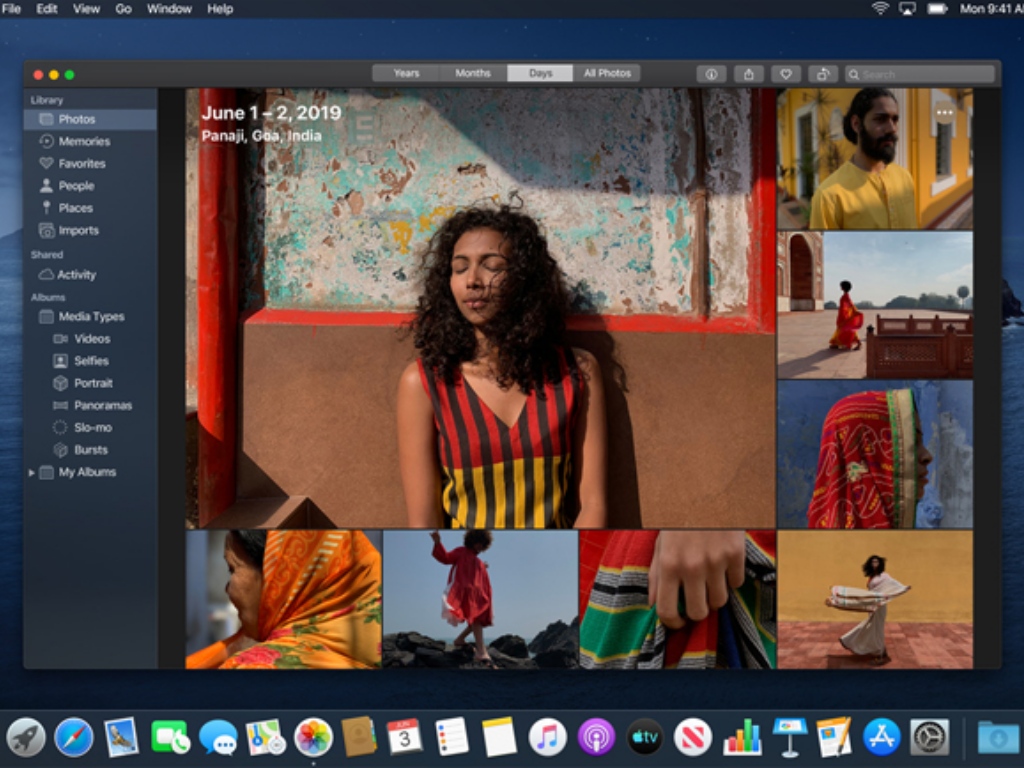Switch to the Months view
The width and height of the screenshot is (1024, 768).
(473, 72)
